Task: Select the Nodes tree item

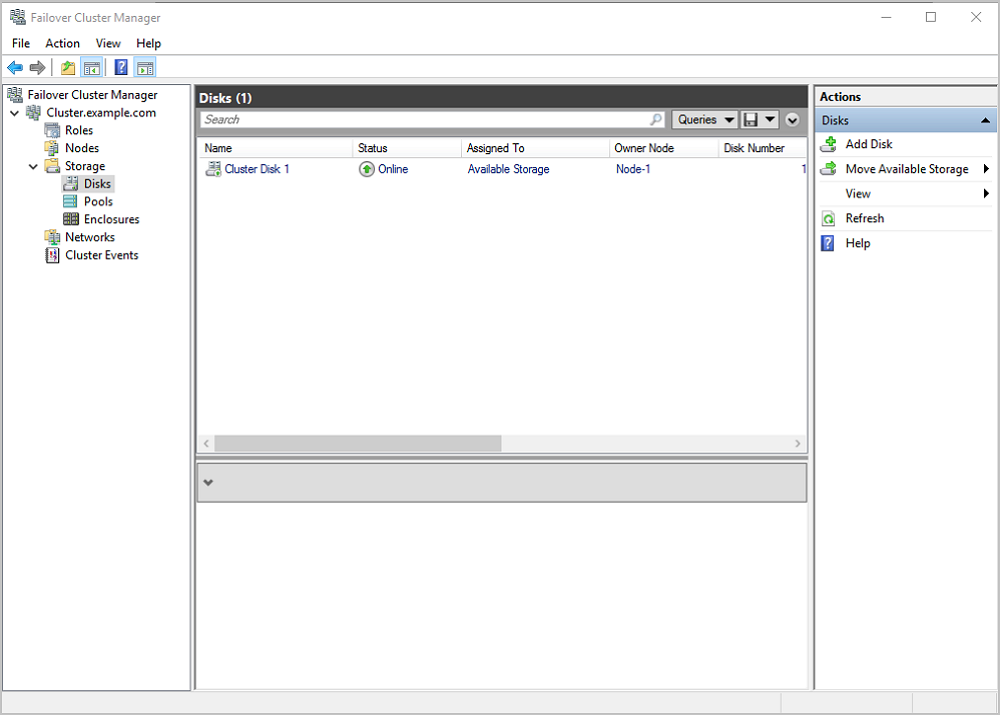Action: point(82,148)
